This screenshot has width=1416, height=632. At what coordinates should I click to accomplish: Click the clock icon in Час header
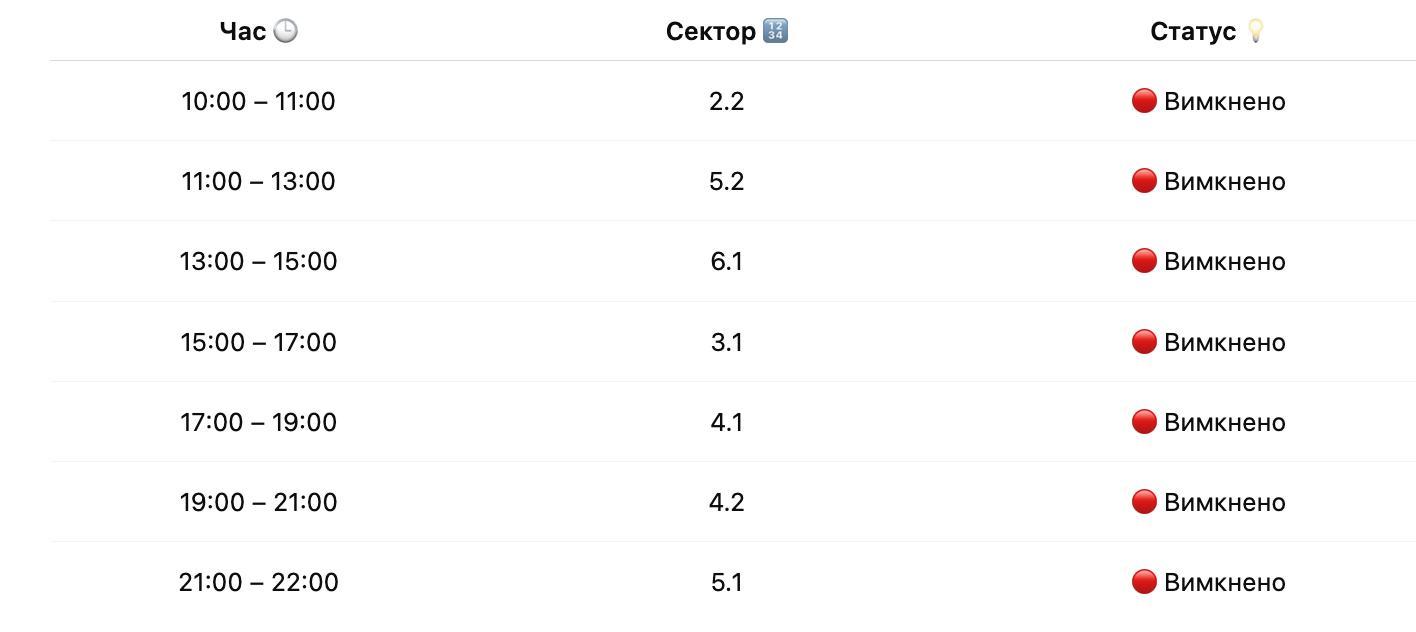pyautogui.click(x=286, y=32)
